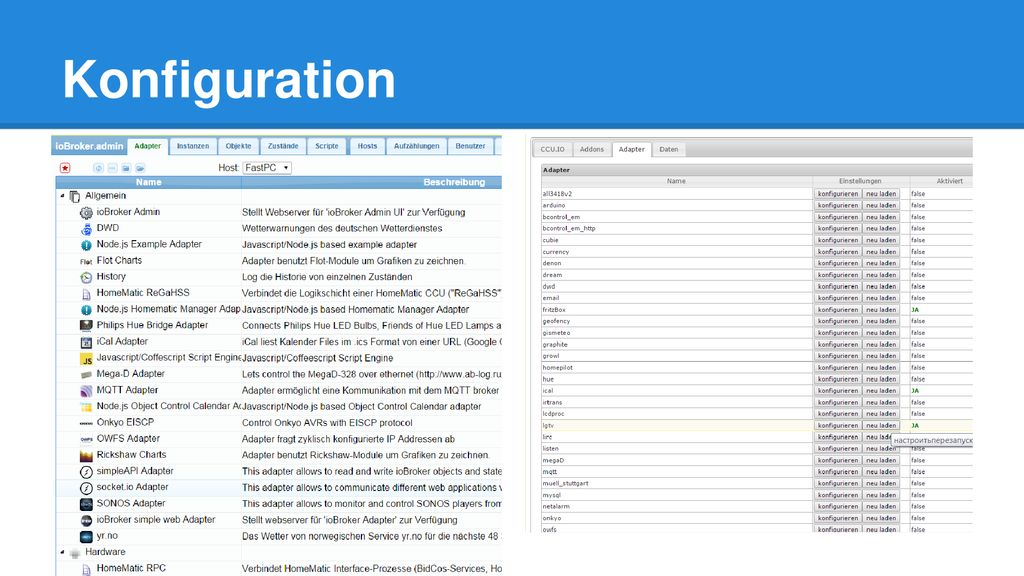Click konfigurieren for the fritzBox adapter

838,310
